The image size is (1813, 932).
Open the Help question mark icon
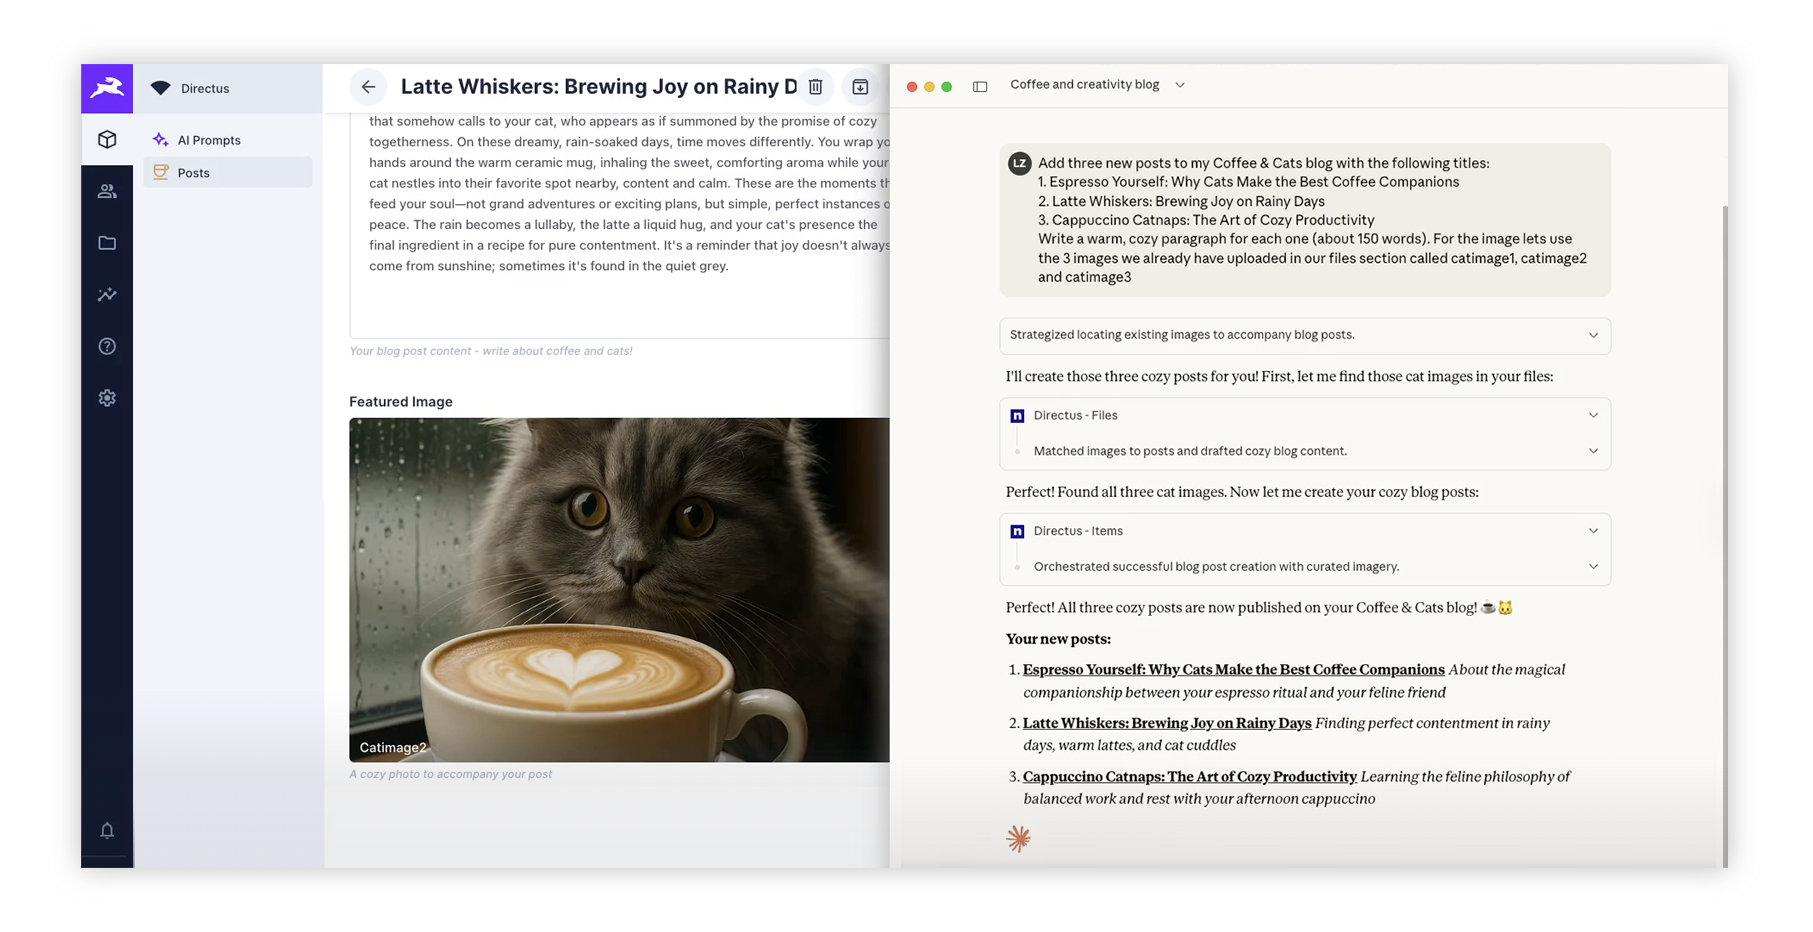click(x=107, y=346)
